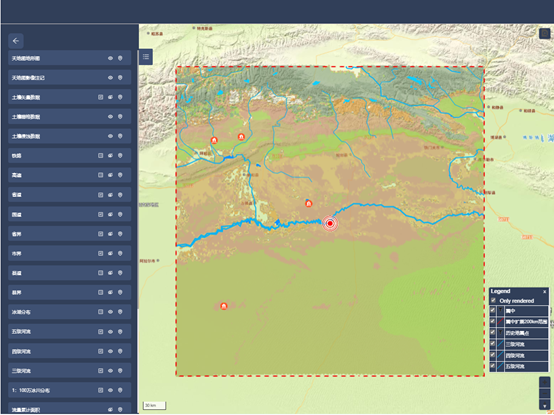Click the 30 km scale bar

154,405
